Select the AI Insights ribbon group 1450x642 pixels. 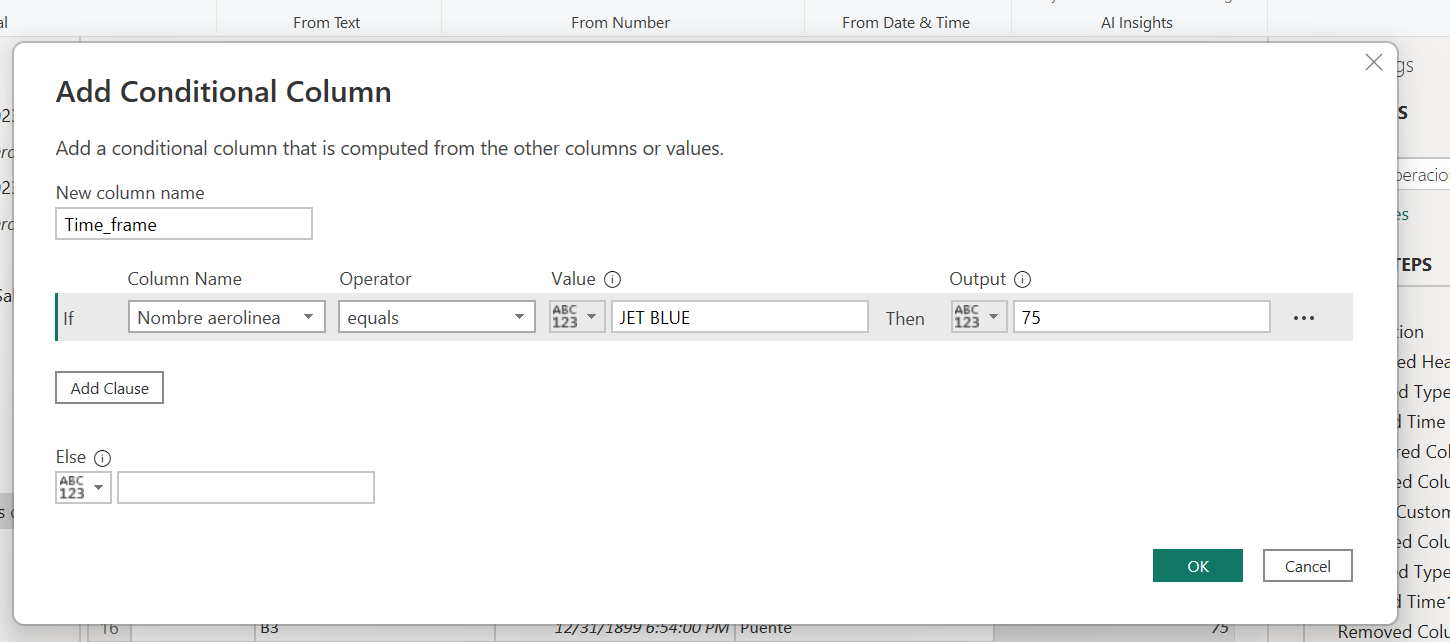coord(1137,22)
